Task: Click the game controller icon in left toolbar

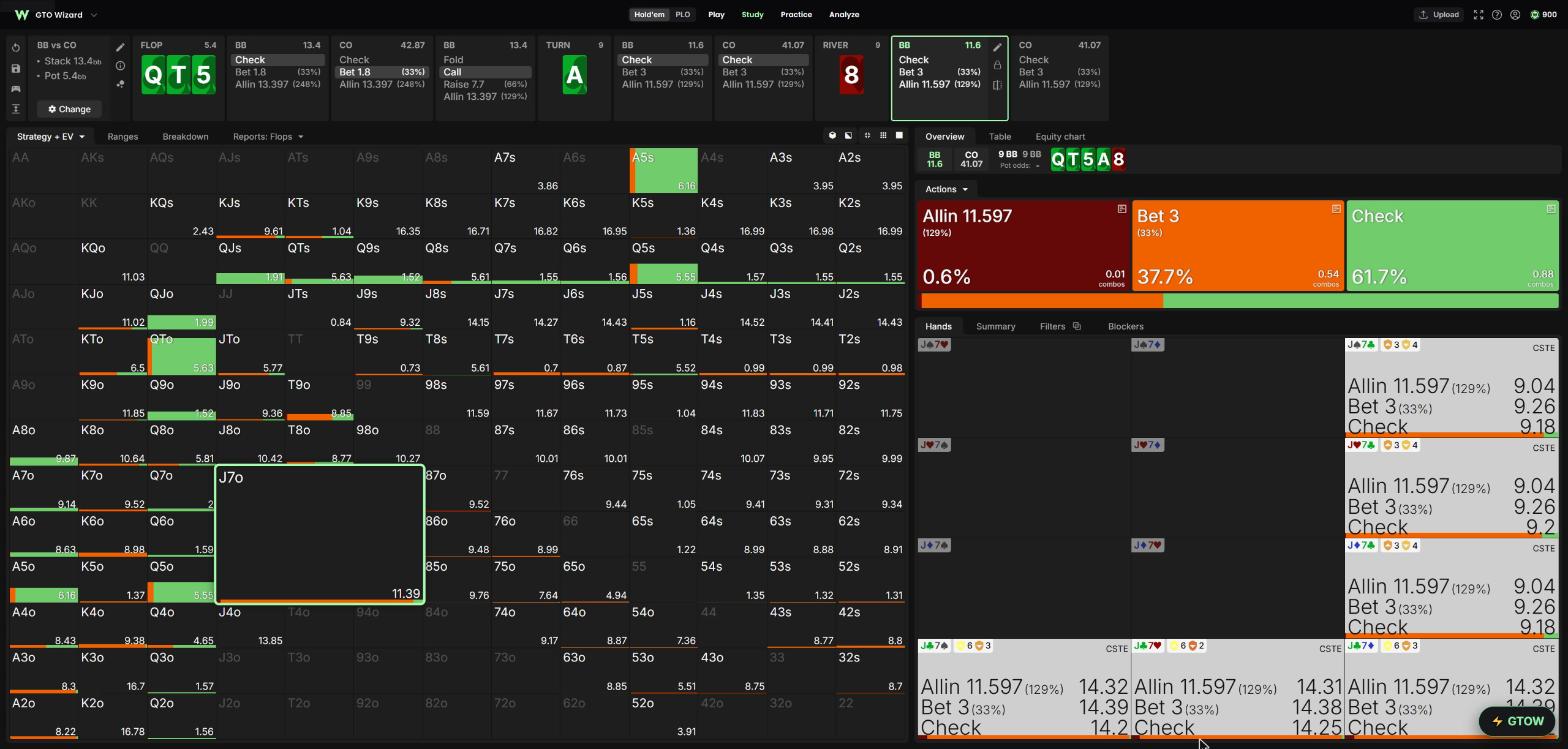Action: pos(16,89)
